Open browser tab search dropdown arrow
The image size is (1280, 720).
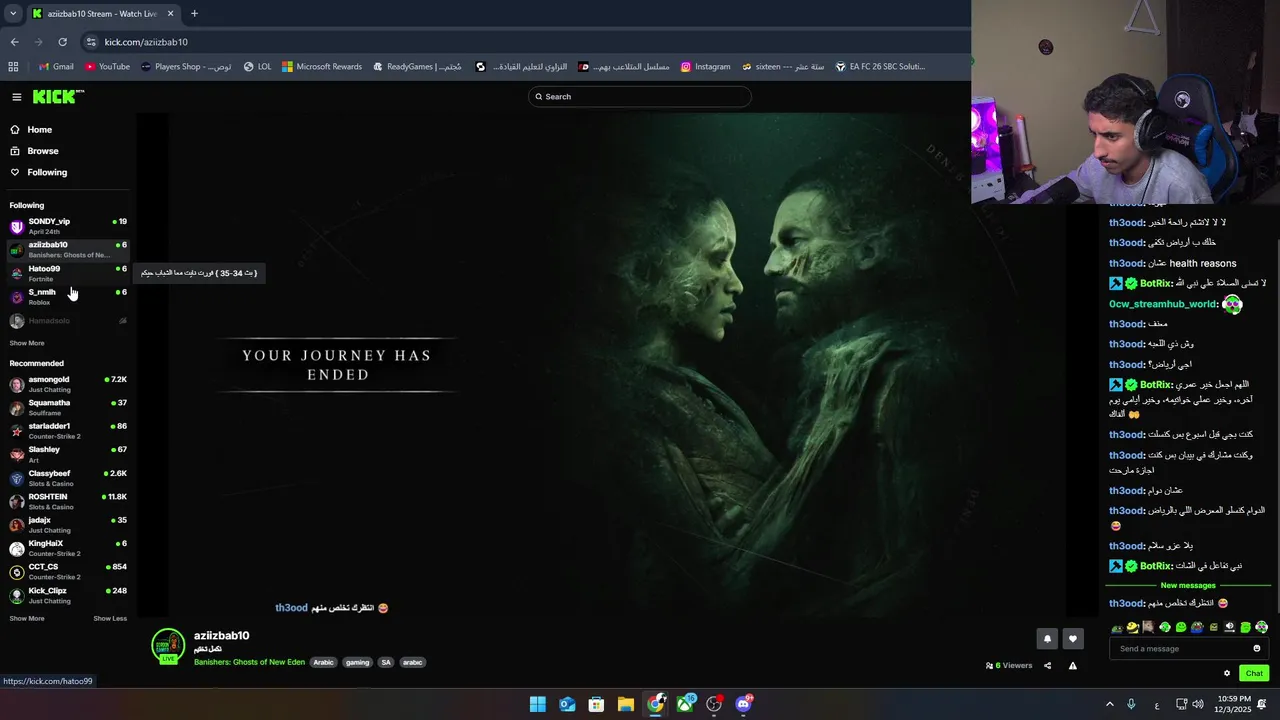click(12, 14)
